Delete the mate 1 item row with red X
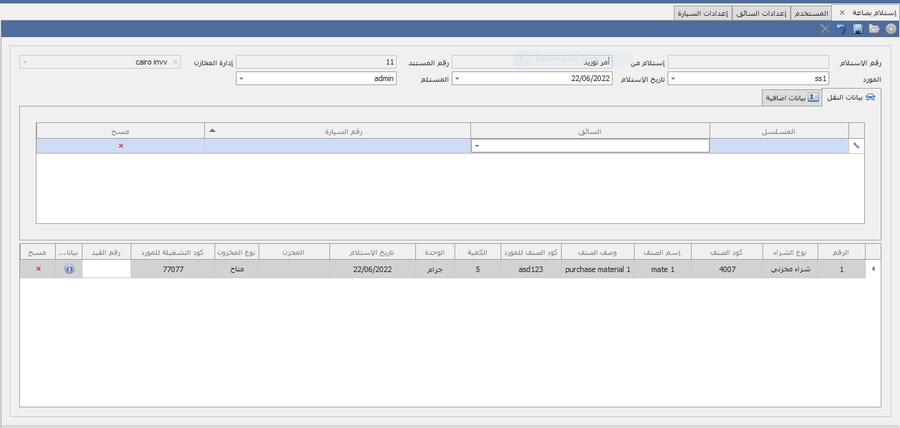 [39, 269]
